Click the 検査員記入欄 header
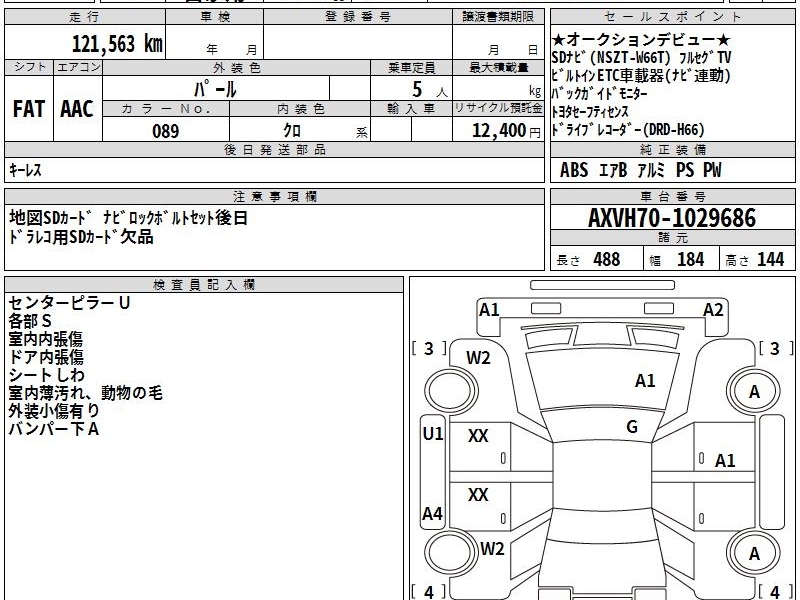This screenshot has width=800, height=600. (x=204, y=285)
